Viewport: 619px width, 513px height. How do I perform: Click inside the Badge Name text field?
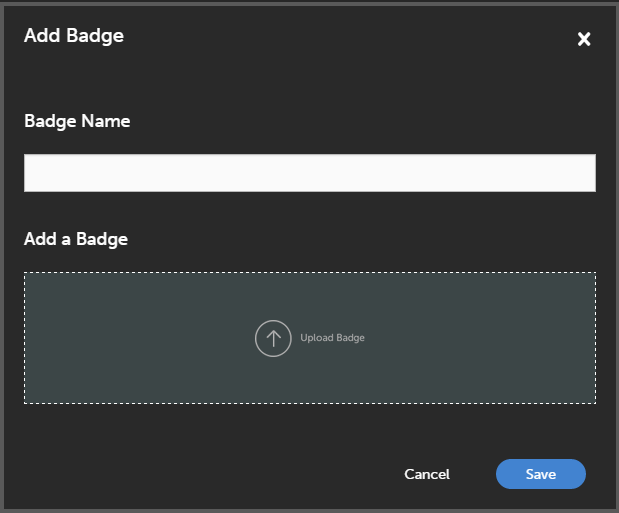click(309, 173)
